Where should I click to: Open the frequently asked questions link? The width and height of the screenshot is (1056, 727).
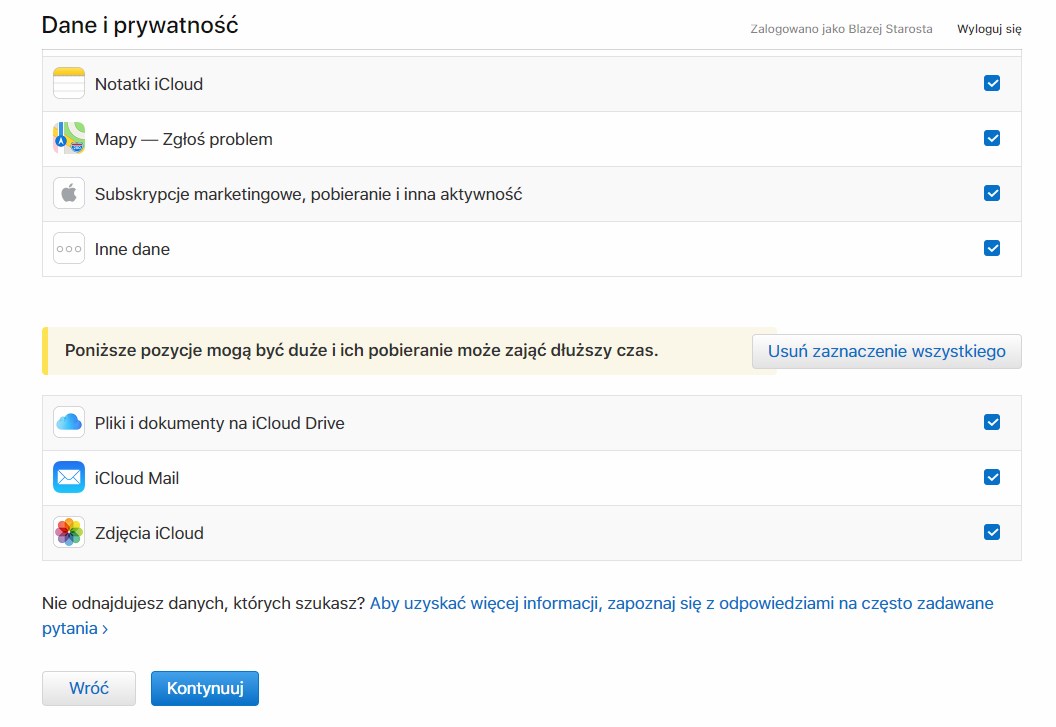tap(517, 616)
